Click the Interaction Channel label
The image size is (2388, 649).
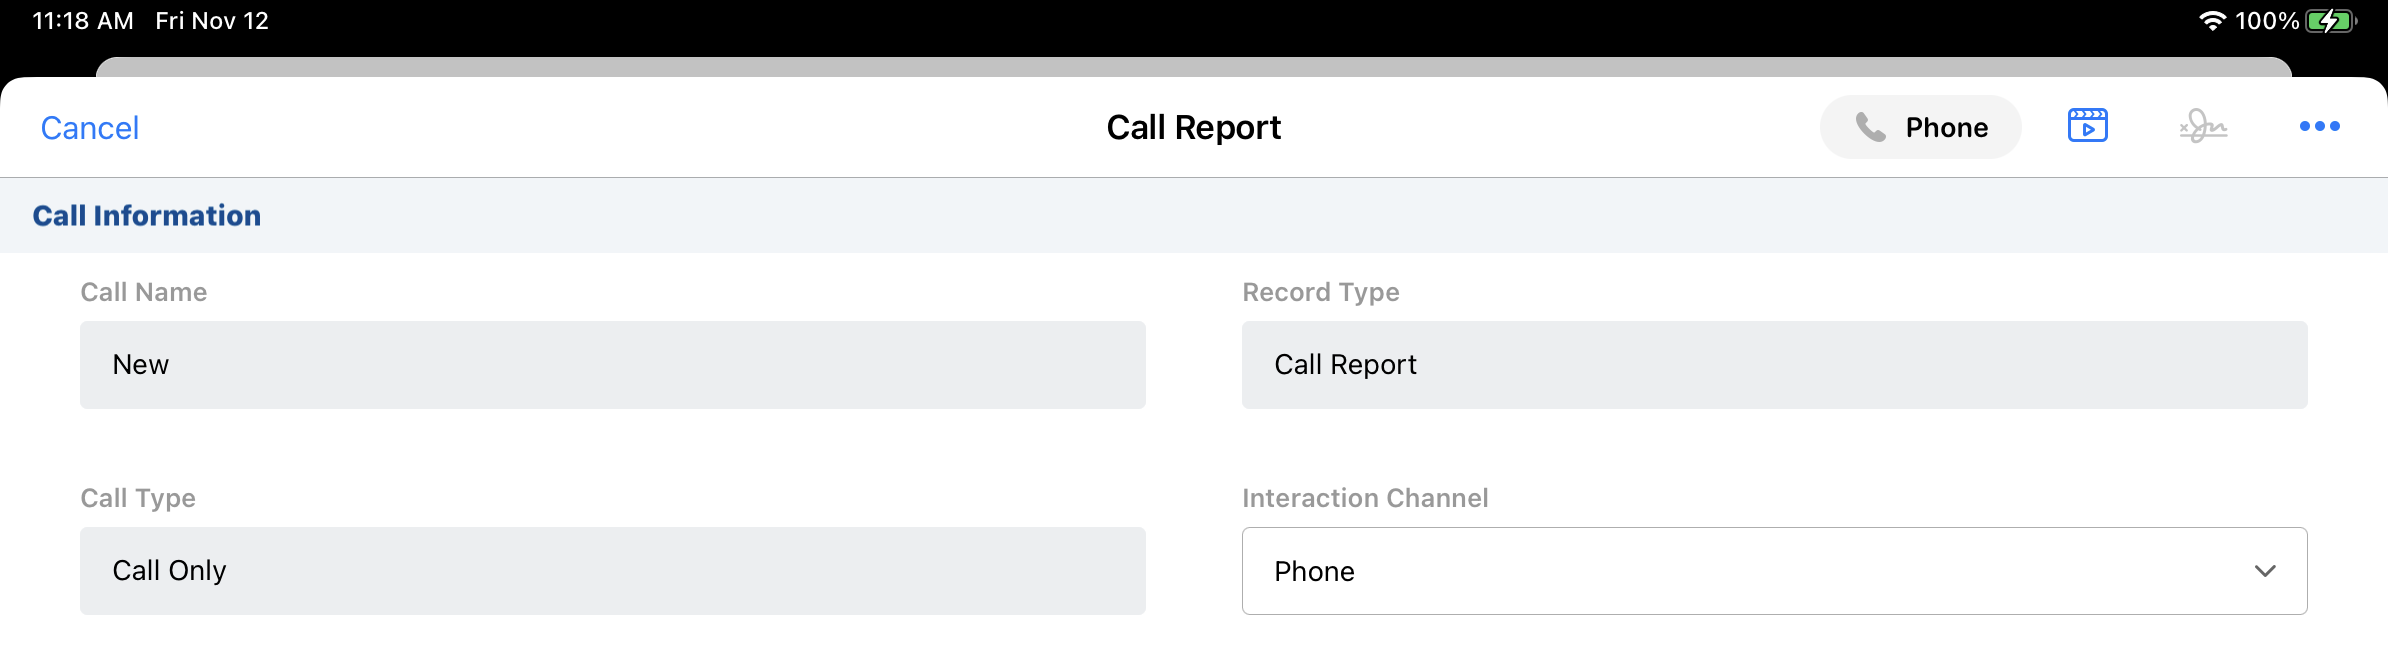(x=1365, y=498)
